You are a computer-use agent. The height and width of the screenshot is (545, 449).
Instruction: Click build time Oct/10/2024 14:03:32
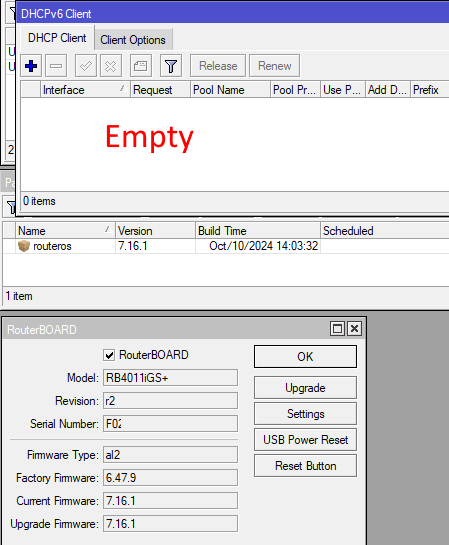263,246
